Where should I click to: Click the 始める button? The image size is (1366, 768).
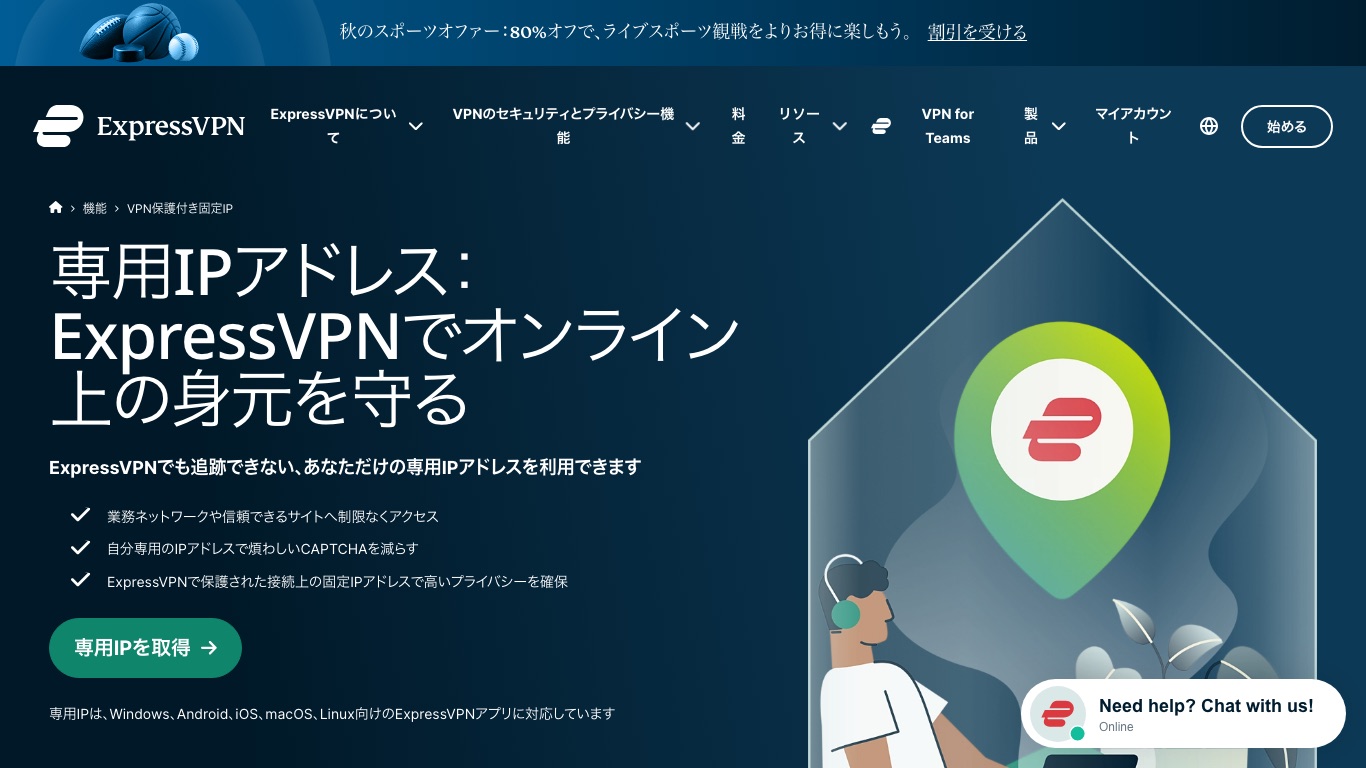coord(1287,126)
